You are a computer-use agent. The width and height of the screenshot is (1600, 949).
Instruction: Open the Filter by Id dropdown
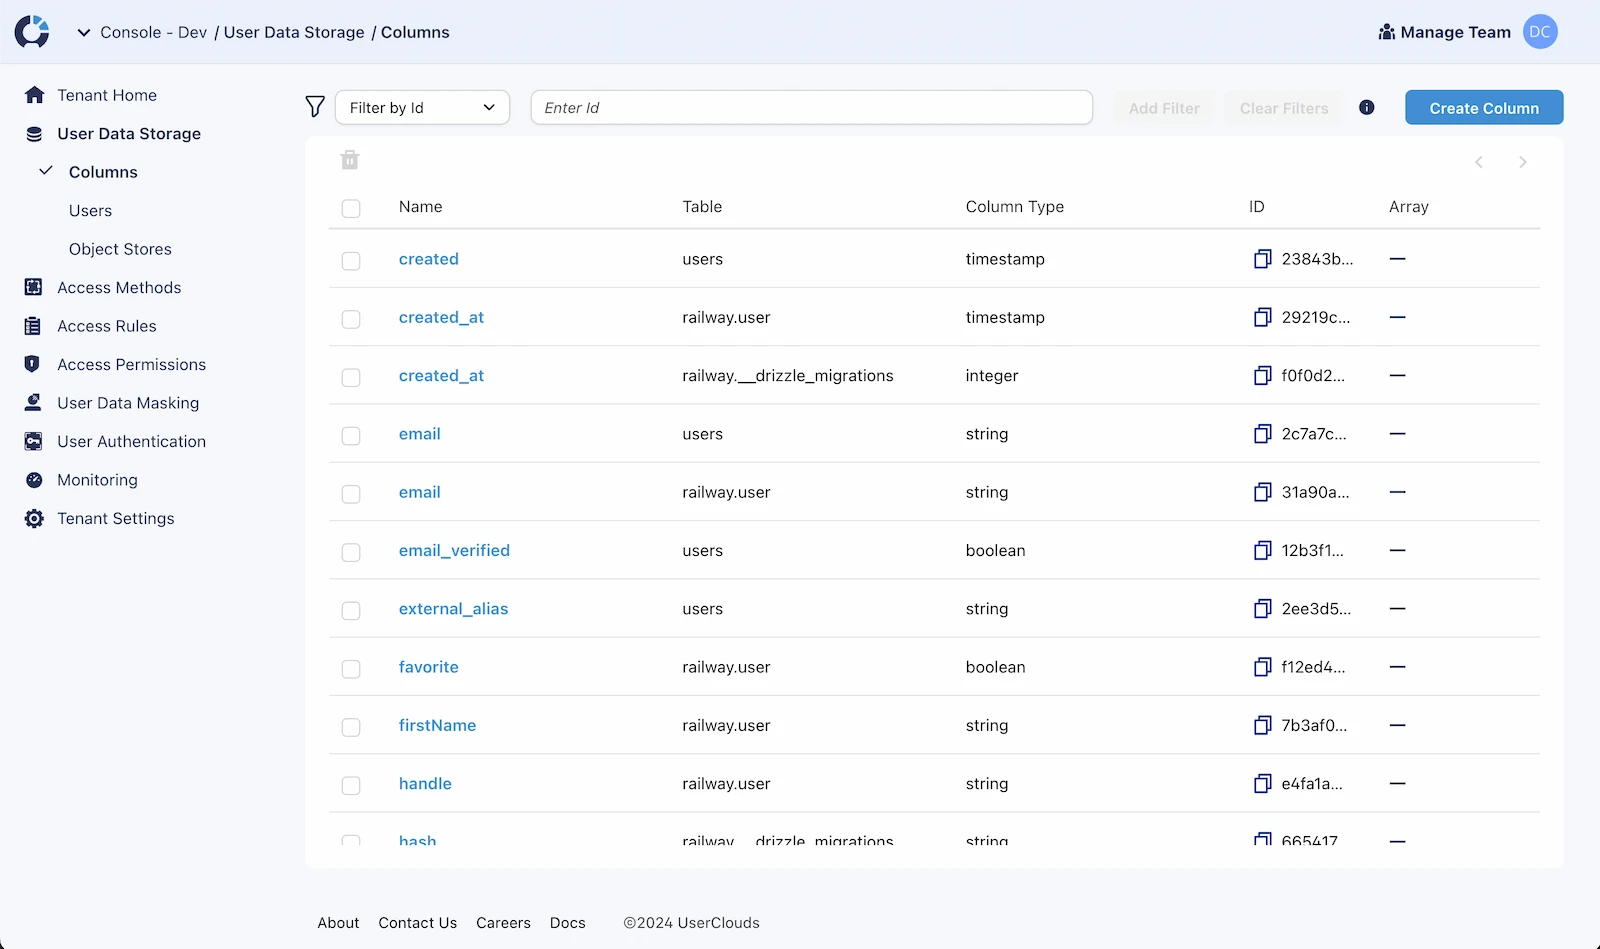click(422, 107)
